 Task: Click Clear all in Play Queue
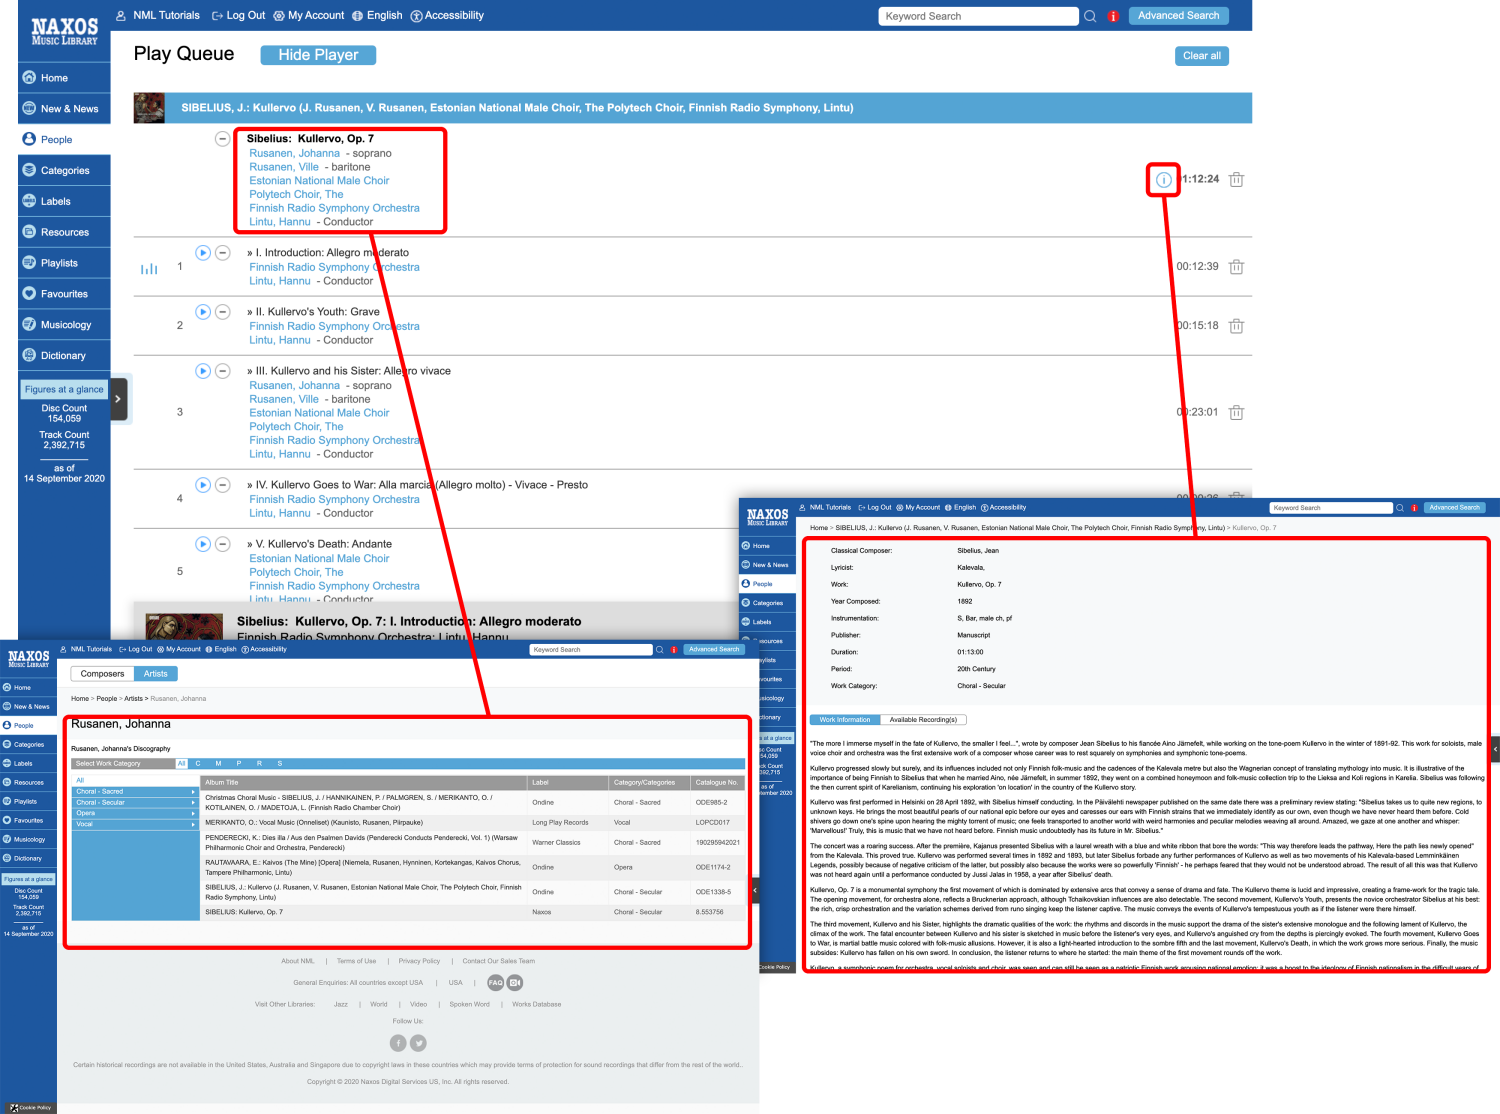pyautogui.click(x=1202, y=56)
